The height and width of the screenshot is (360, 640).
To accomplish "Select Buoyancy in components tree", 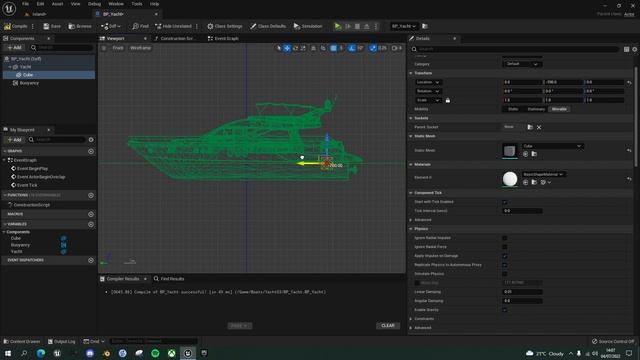I will [x=29, y=83].
